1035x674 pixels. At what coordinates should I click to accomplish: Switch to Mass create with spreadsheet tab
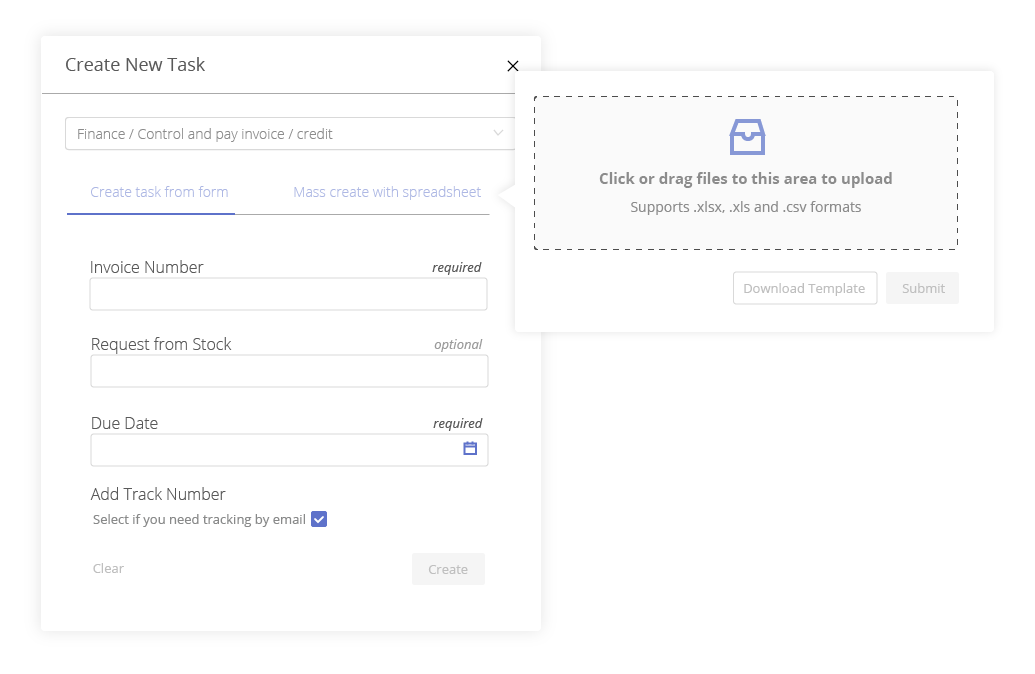[x=387, y=191]
